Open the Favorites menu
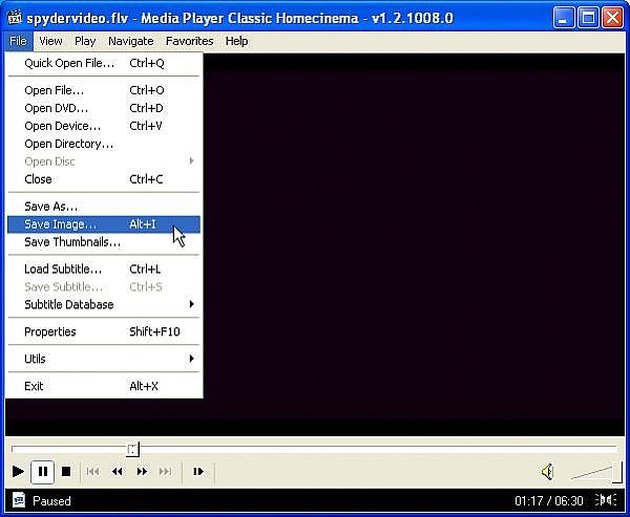The width and height of the screenshot is (630, 517). point(189,41)
